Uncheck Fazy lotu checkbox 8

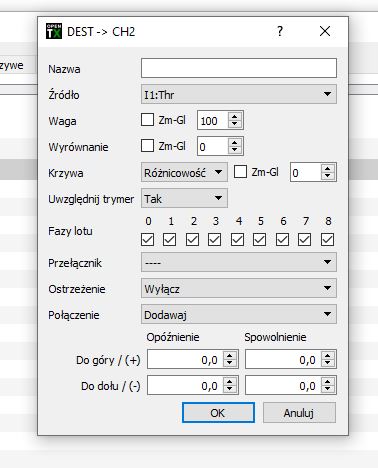[327, 240]
